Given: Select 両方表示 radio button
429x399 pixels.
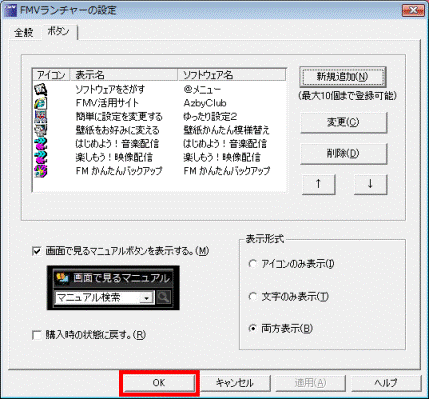Looking at the screenshot, I should point(253,329).
